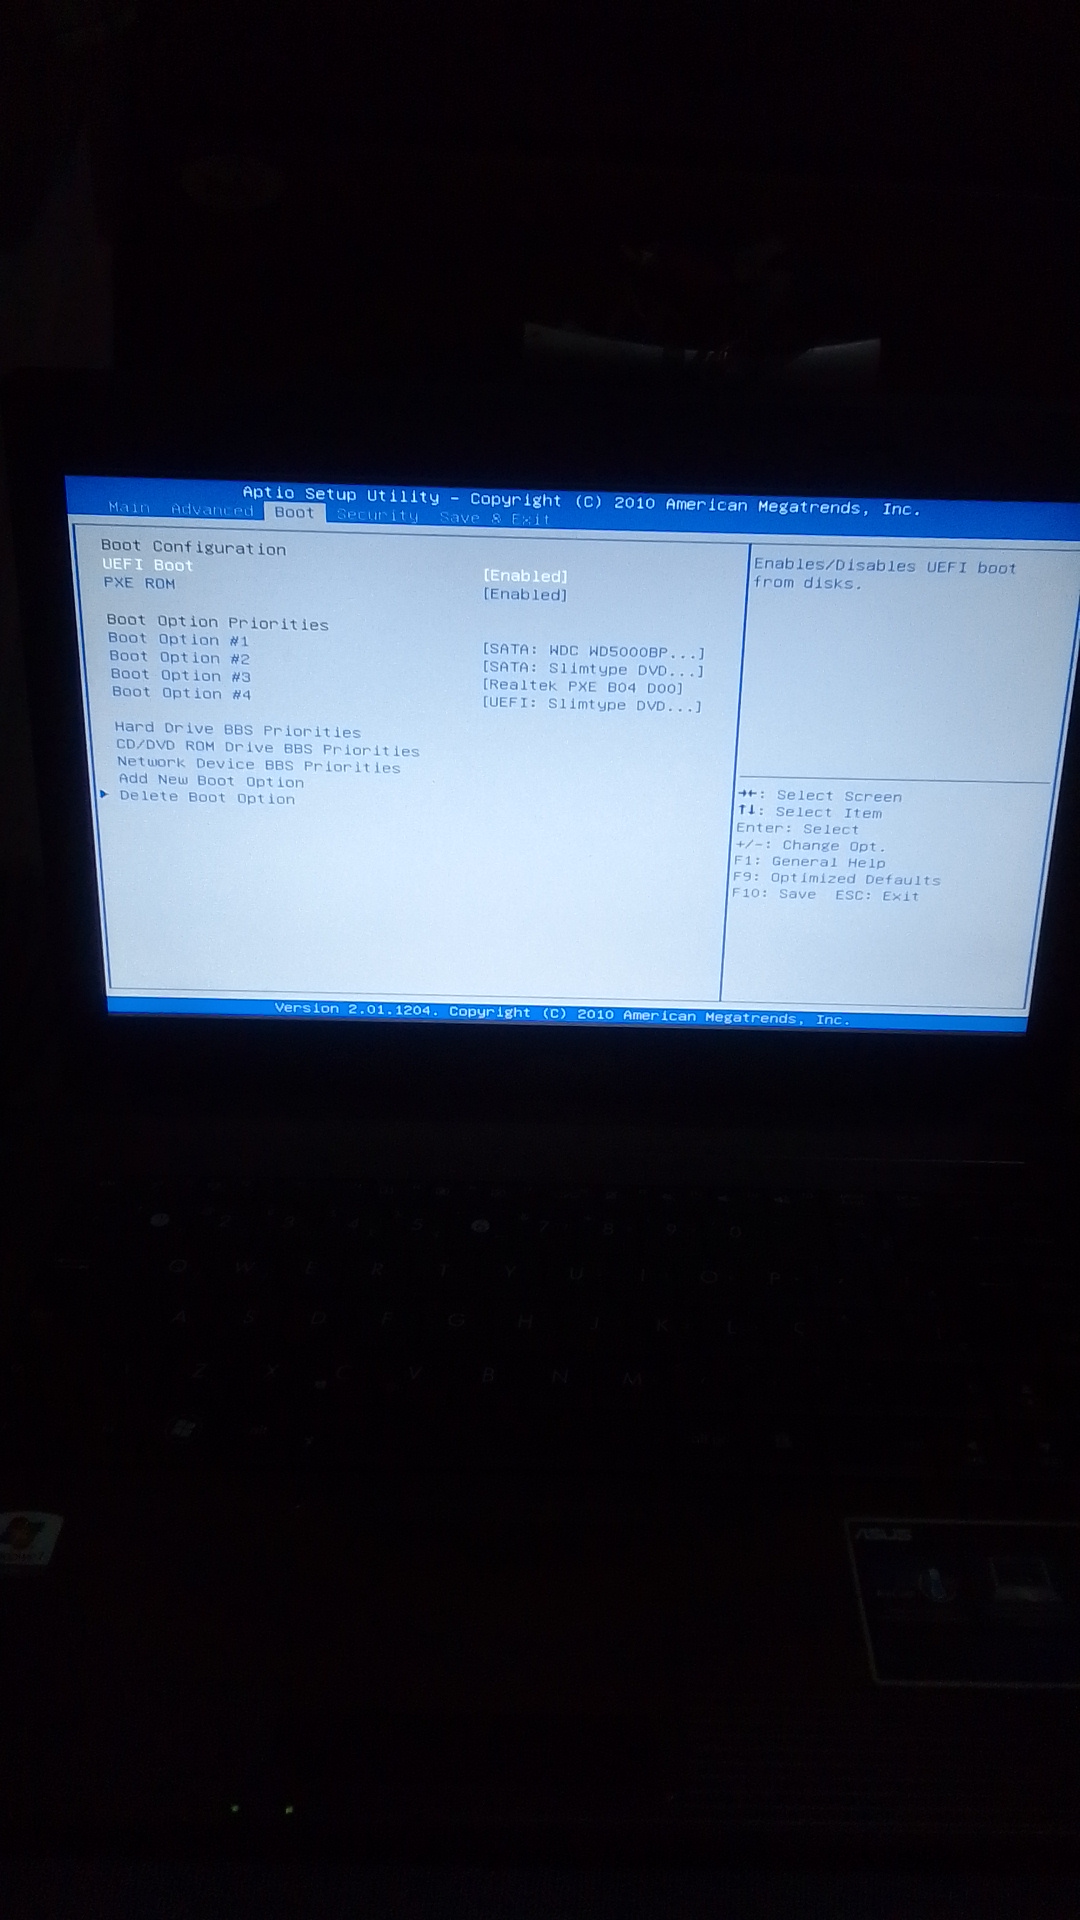
Task: Click the F10: Save hint
Action: click(x=773, y=894)
